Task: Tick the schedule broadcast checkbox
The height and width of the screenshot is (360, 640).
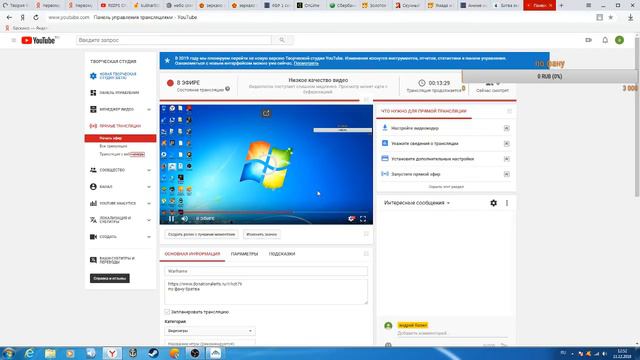Action: click(167, 312)
